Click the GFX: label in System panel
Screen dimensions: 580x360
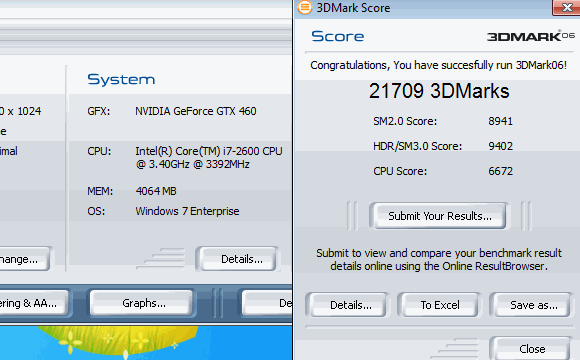(98, 111)
